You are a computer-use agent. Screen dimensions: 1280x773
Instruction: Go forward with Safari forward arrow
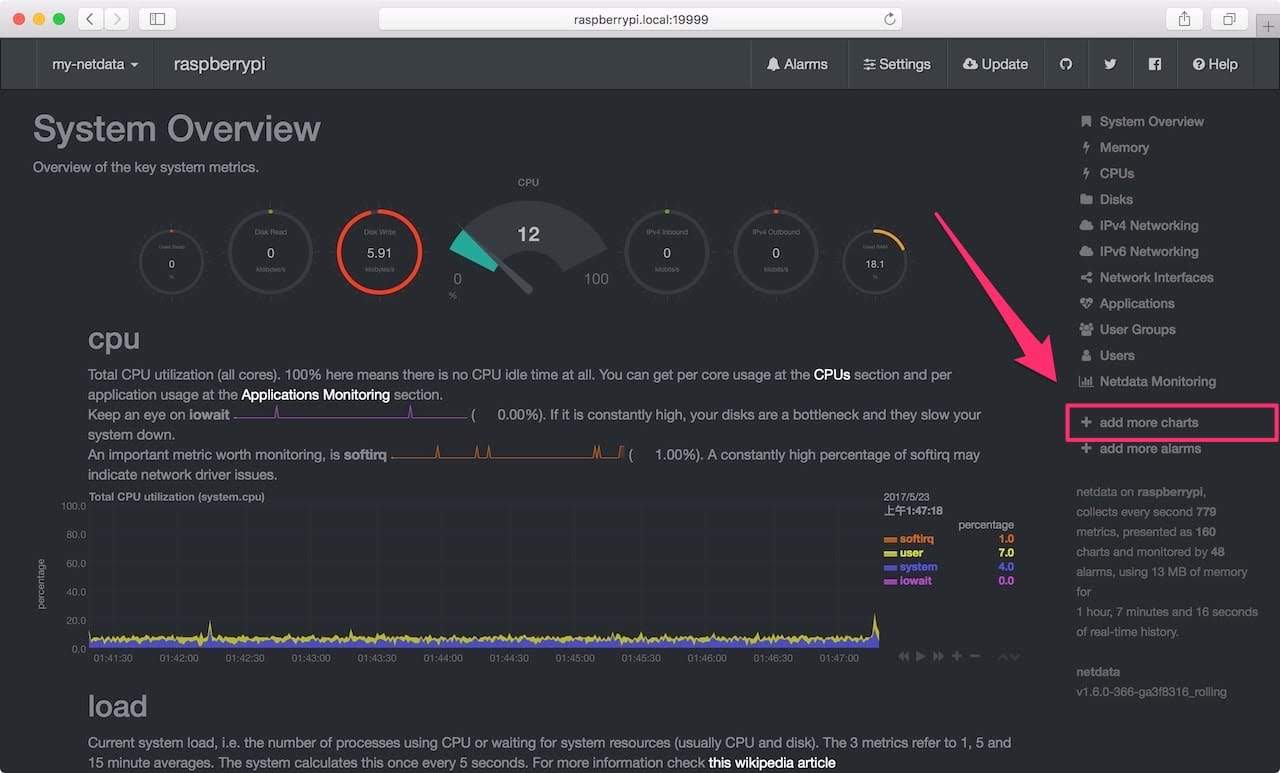[117, 18]
